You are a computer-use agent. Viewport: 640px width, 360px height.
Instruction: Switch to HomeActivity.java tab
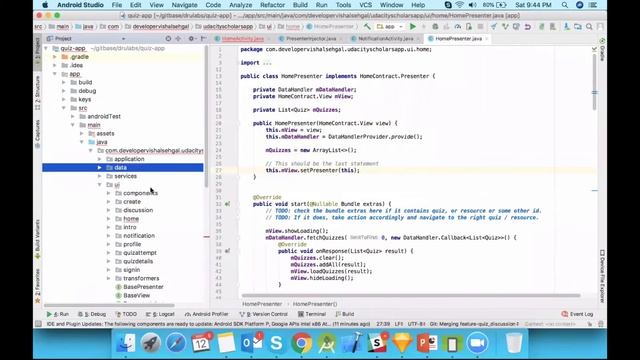(x=243, y=38)
